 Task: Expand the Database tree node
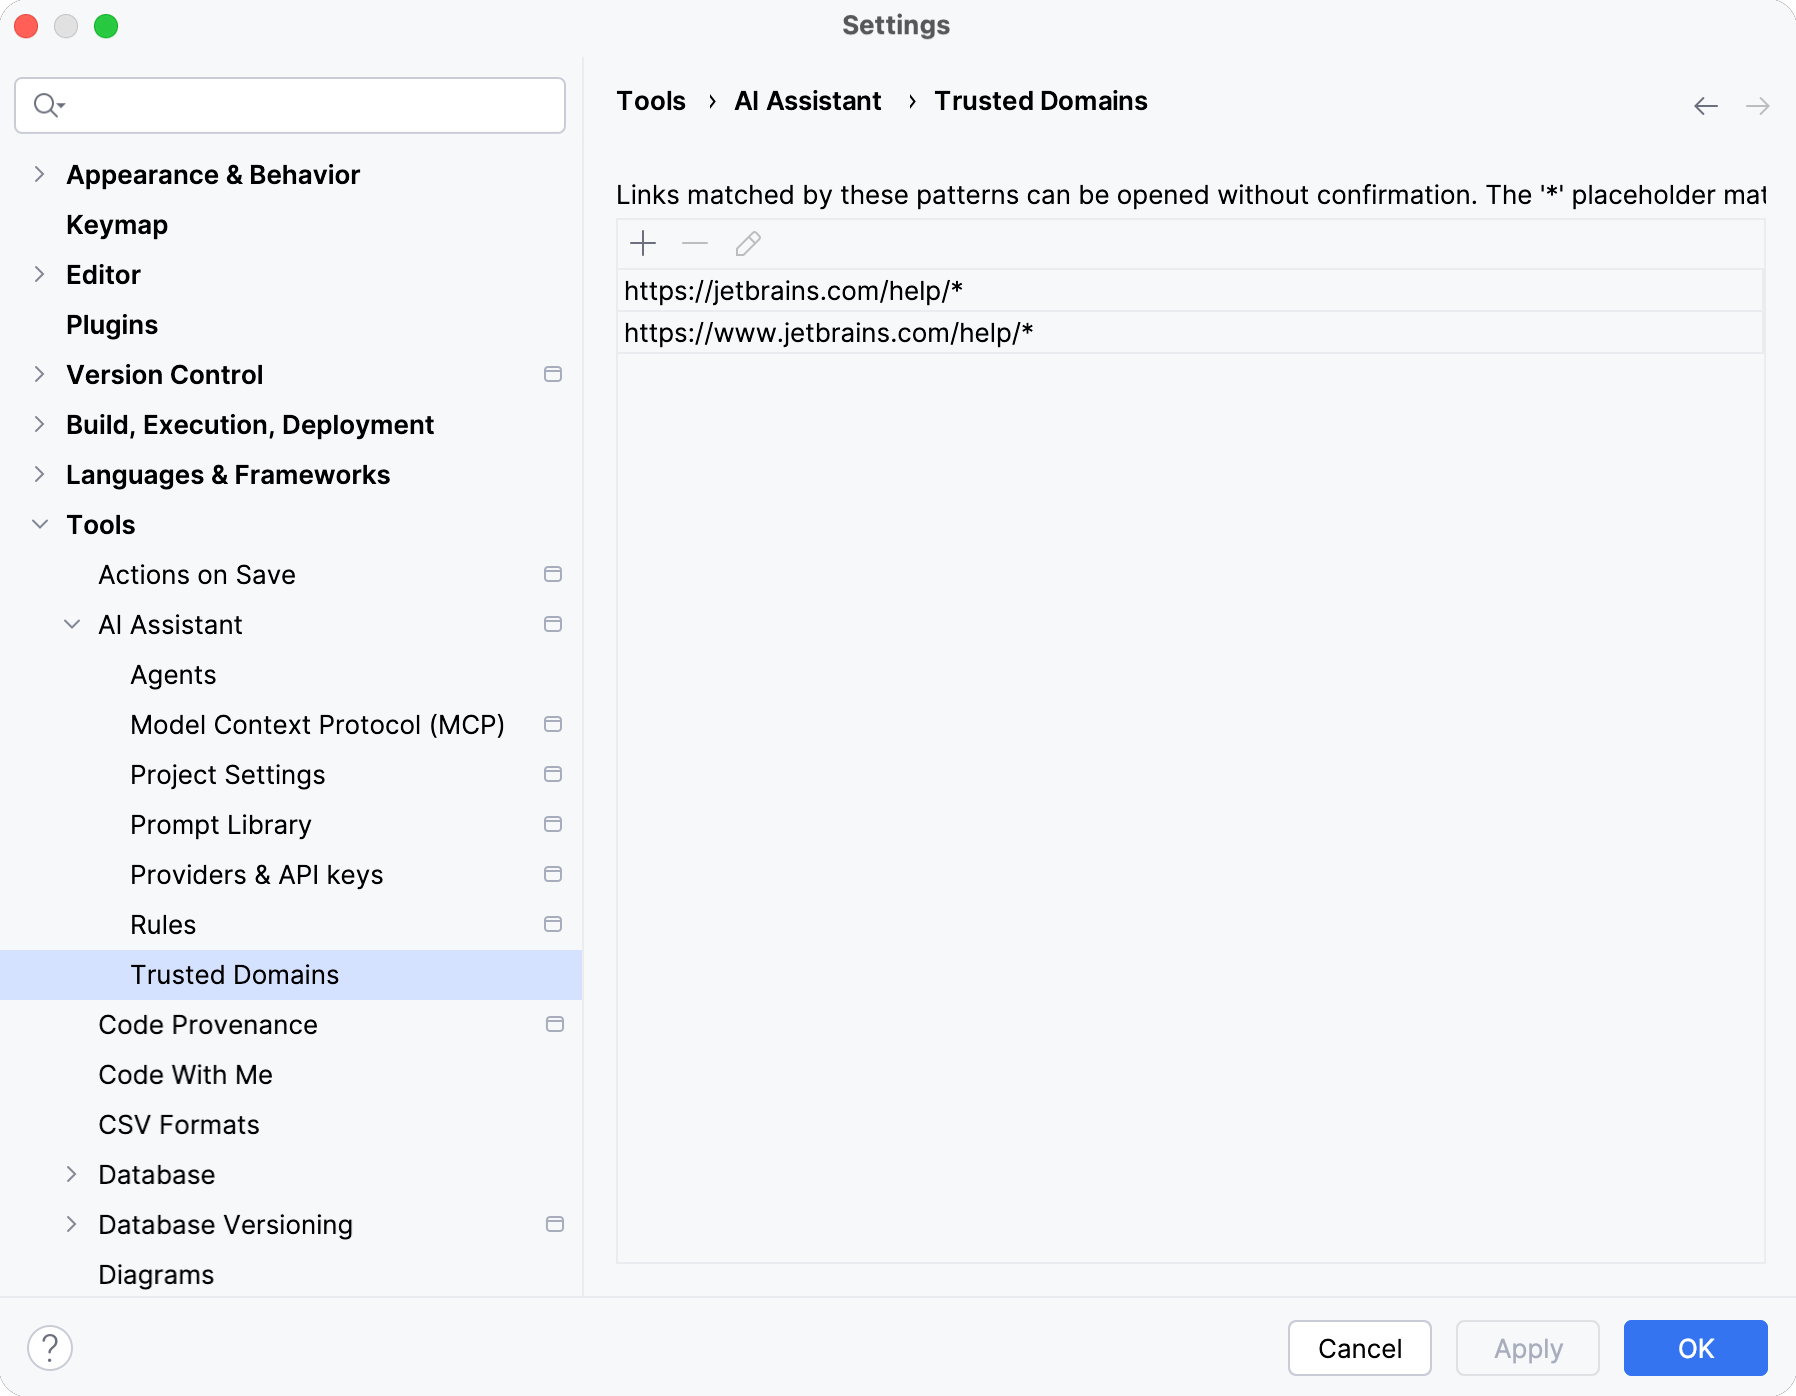71,1174
